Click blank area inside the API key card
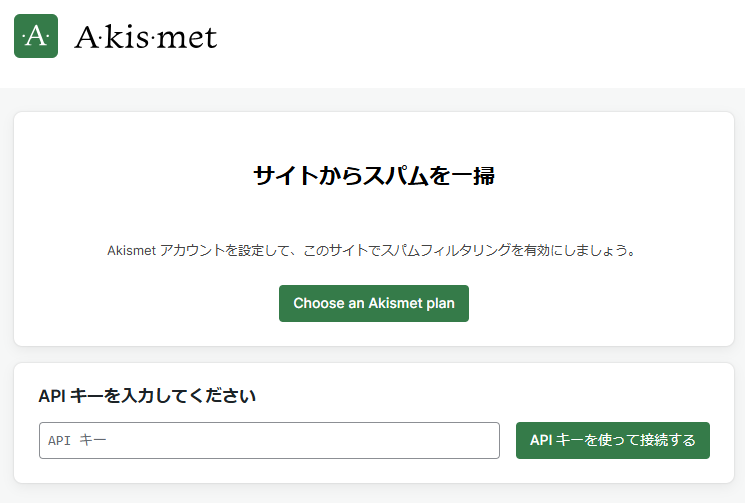745x503 pixels. click(x=475, y=394)
